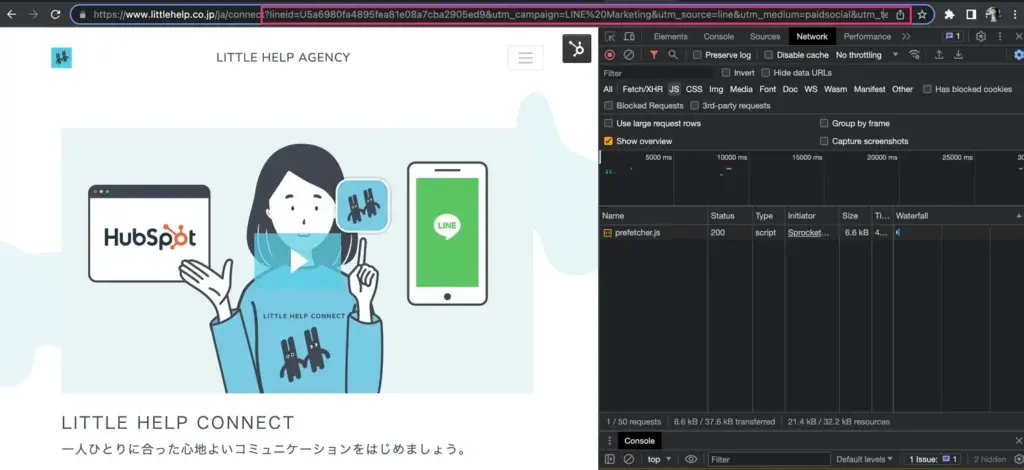Enable the Preserve log checkbox
Viewport: 1024px width, 470px height.
[x=698, y=55]
